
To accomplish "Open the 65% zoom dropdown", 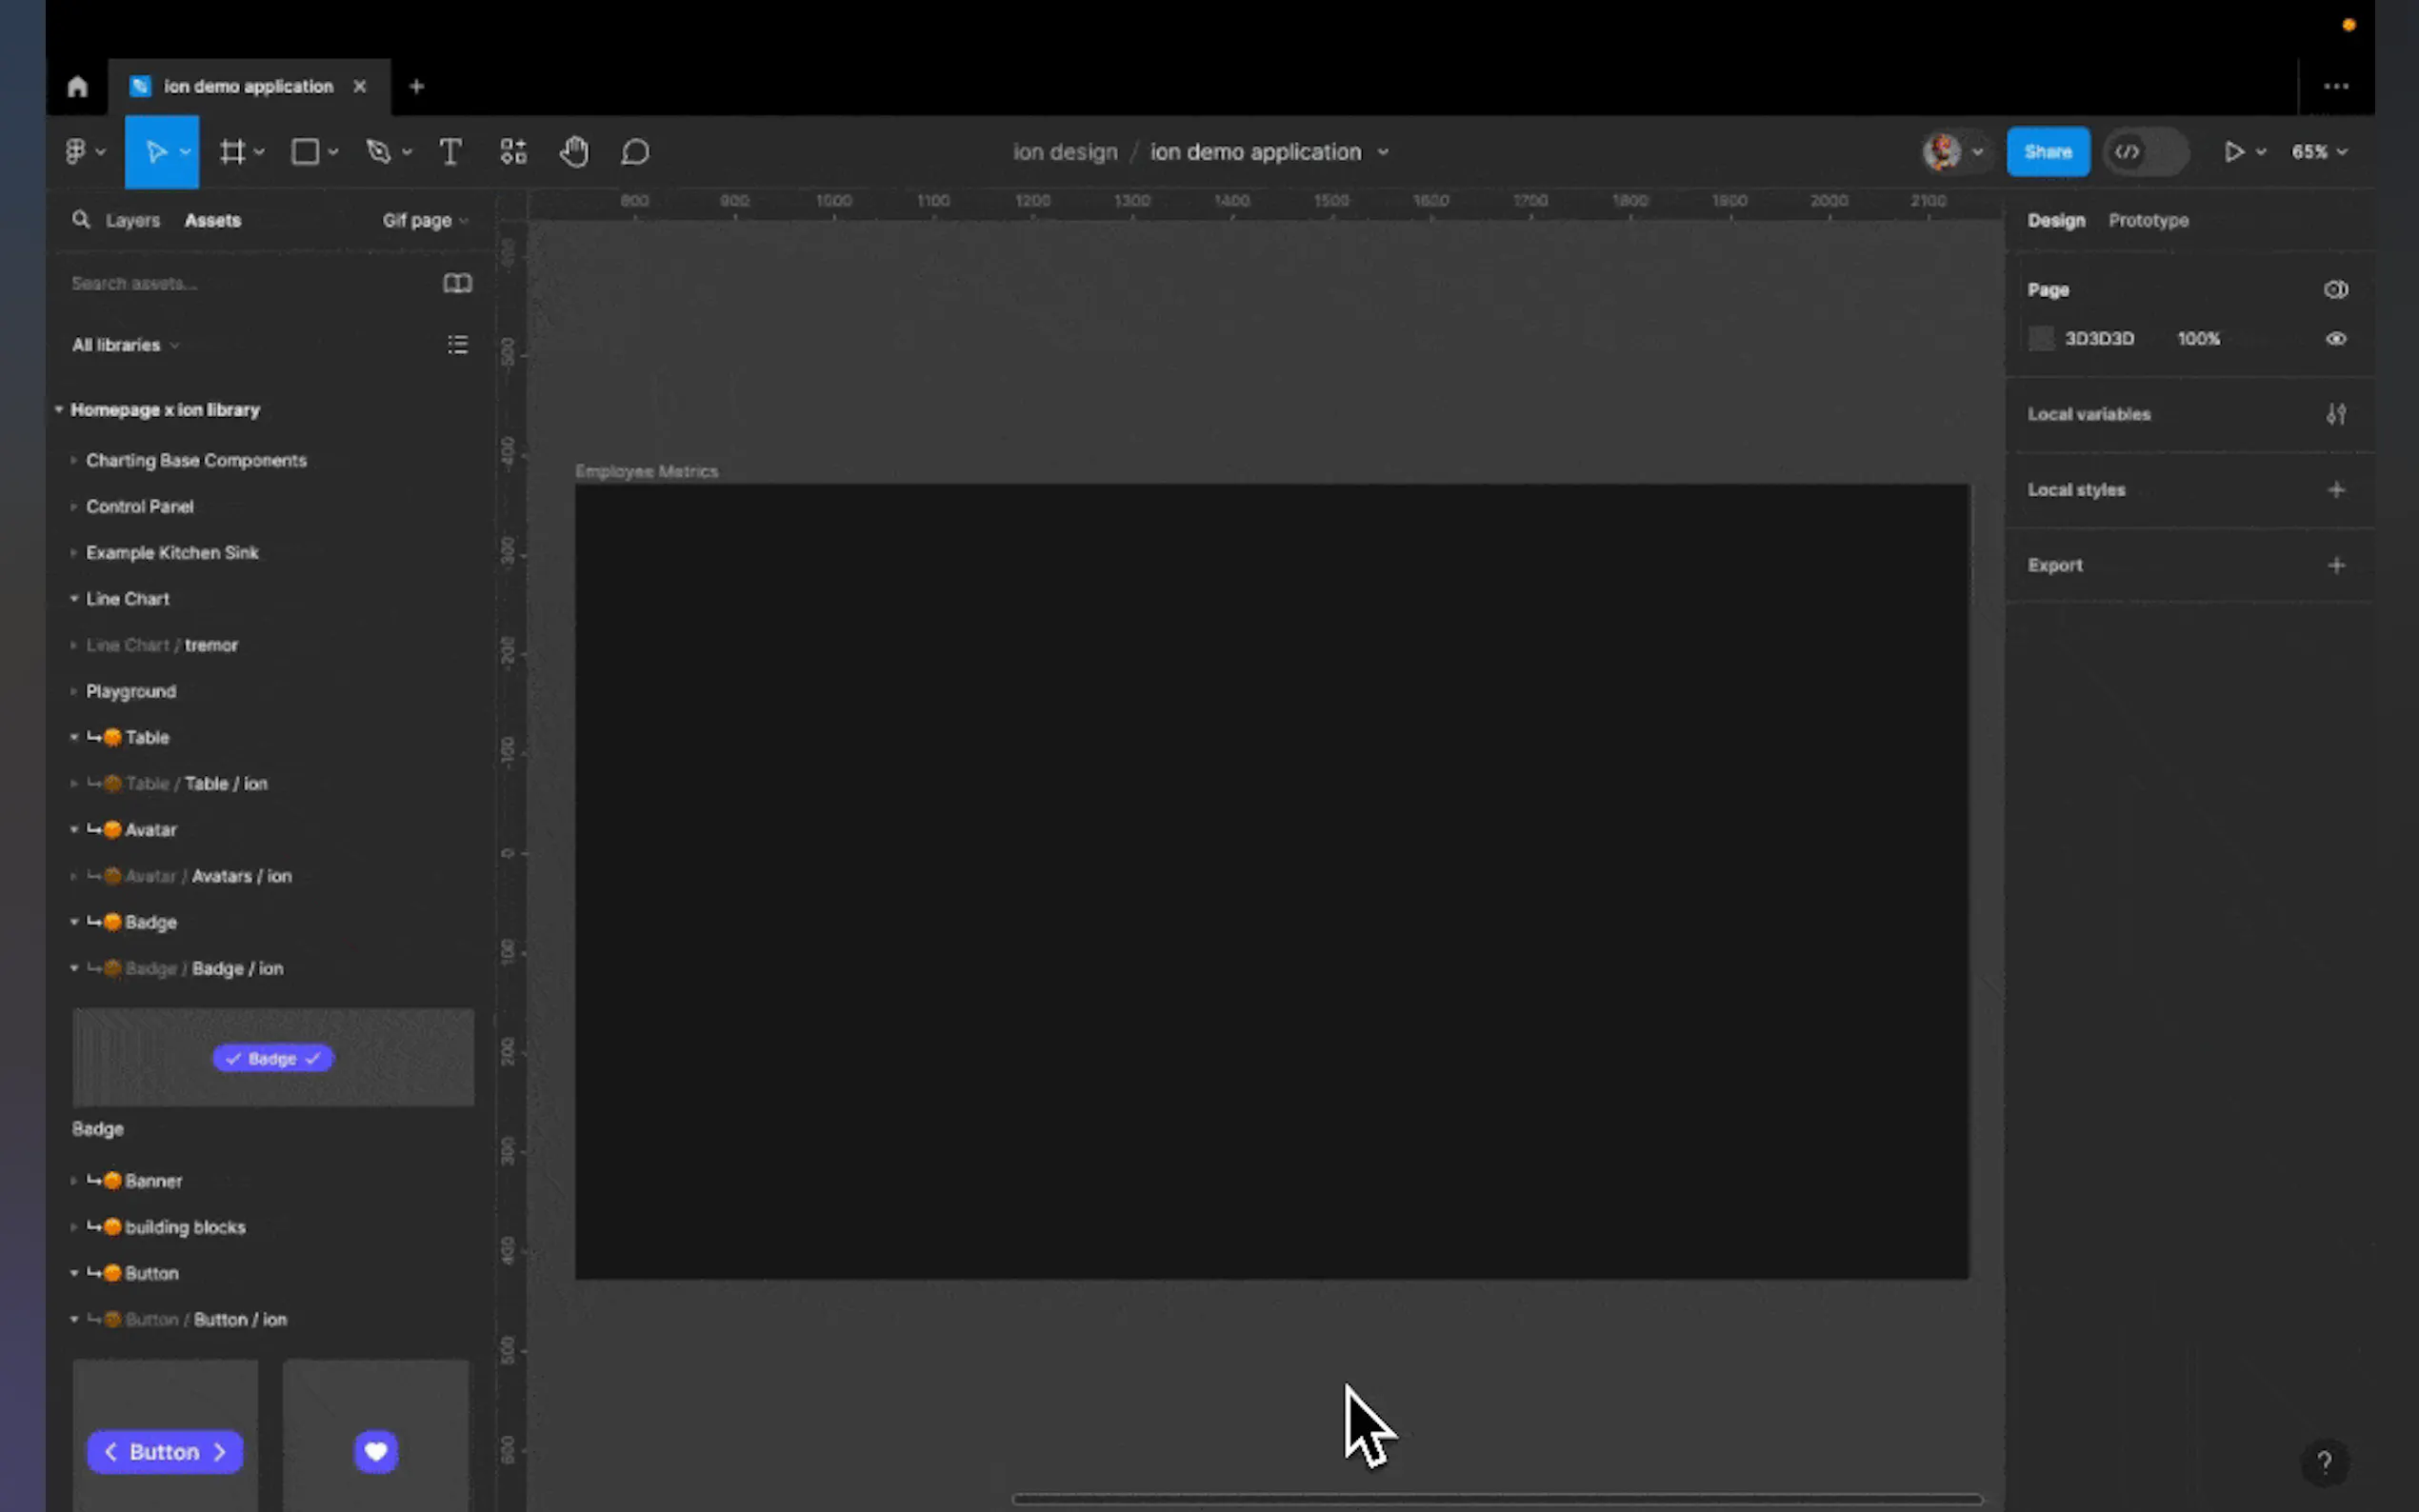I will point(2318,152).
